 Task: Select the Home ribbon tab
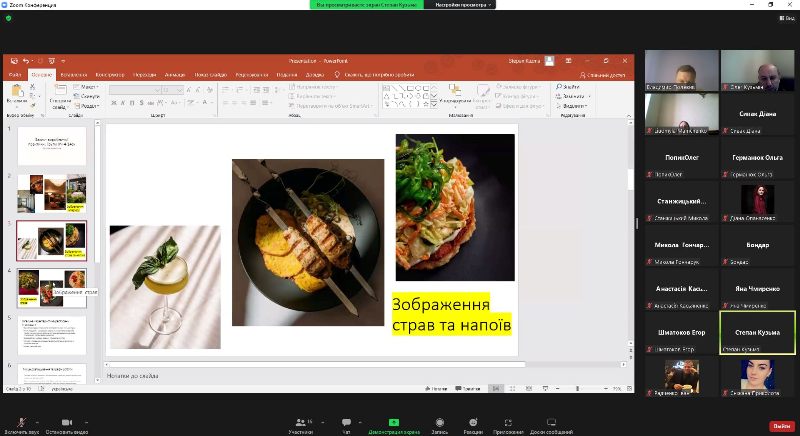click(42, 75)
